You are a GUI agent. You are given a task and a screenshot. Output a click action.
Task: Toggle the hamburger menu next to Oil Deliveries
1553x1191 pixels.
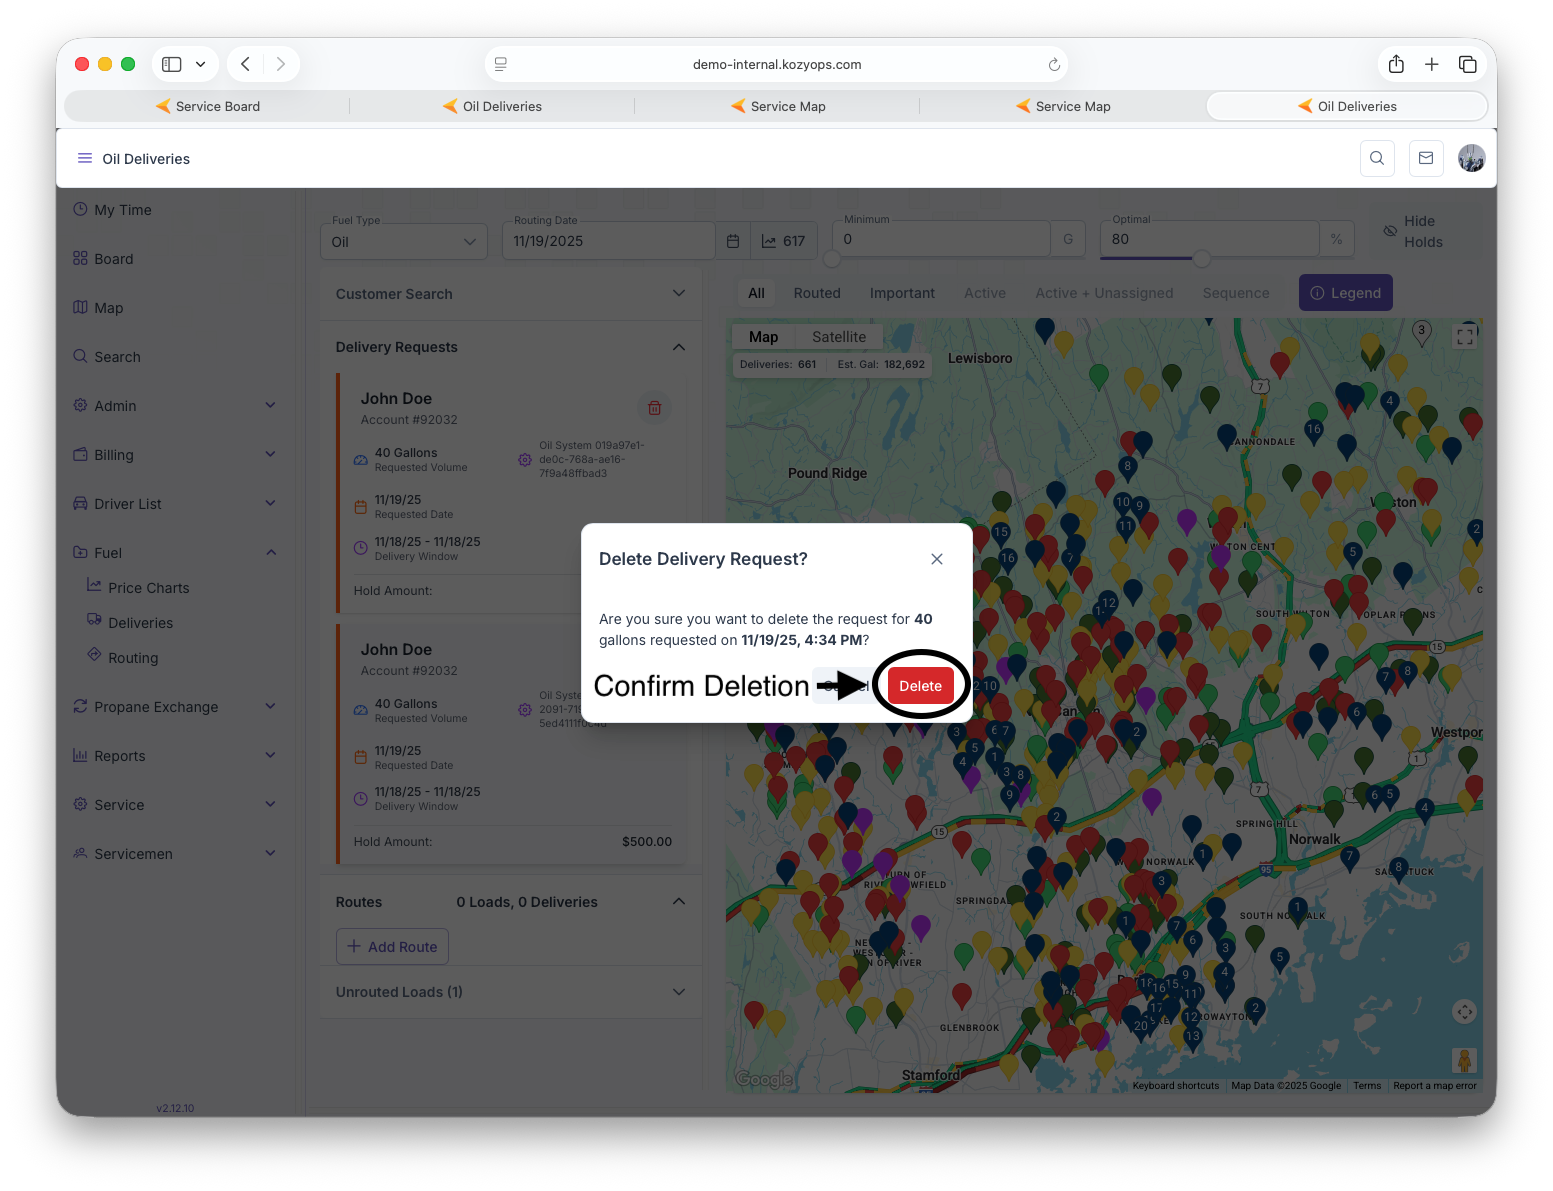coord(85,159)
